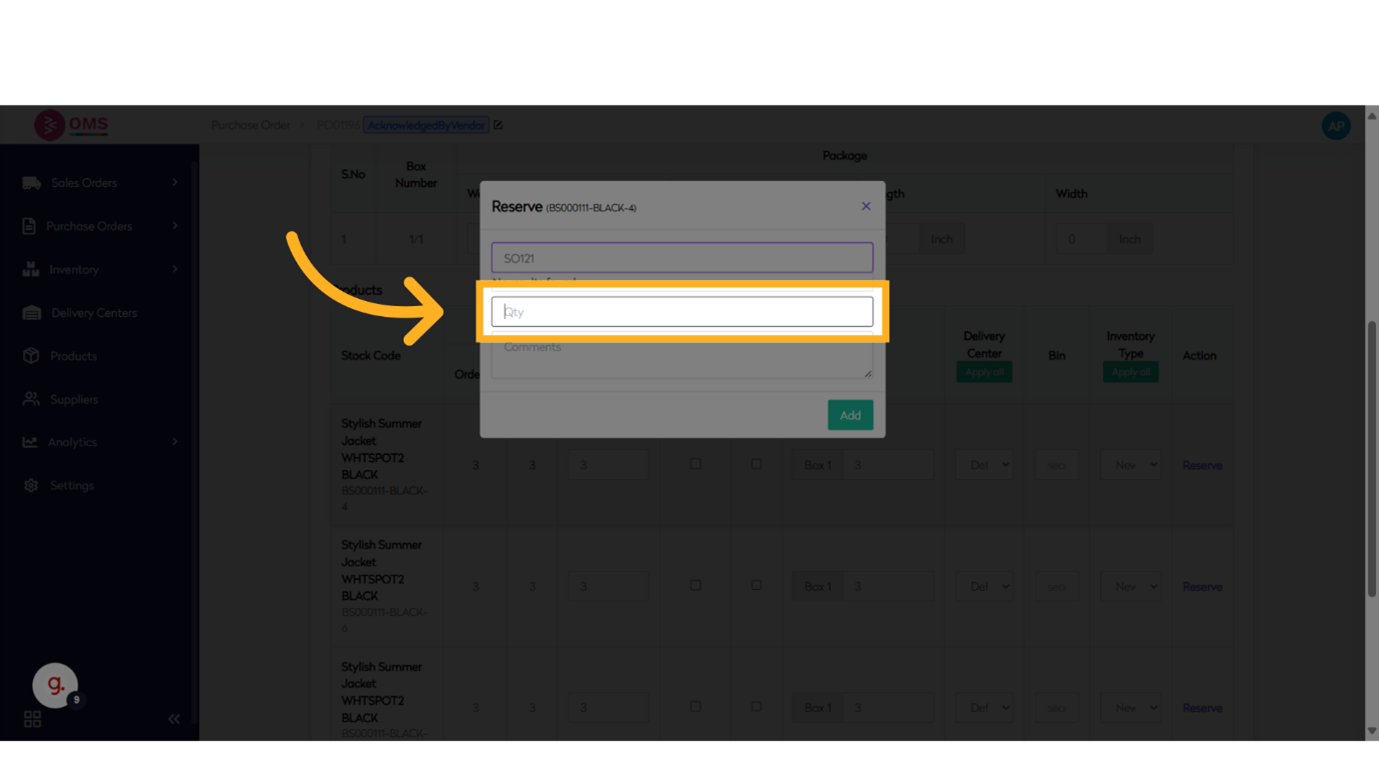Toggle first checkbox in BS000111-BLACK-6 row
Screen dimensions: 1379x776
coord(695,585)
